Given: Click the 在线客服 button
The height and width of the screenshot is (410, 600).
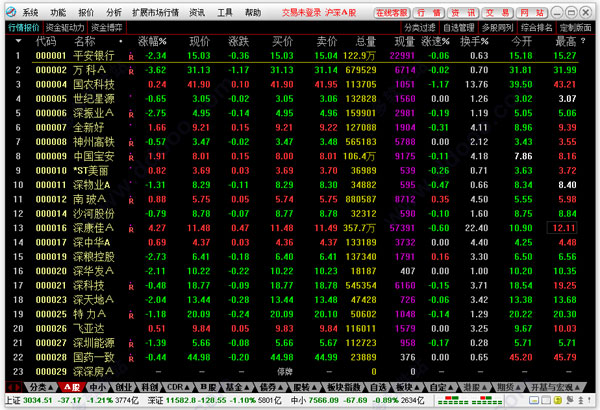Looking at the screenshot, I should (391, 13).
